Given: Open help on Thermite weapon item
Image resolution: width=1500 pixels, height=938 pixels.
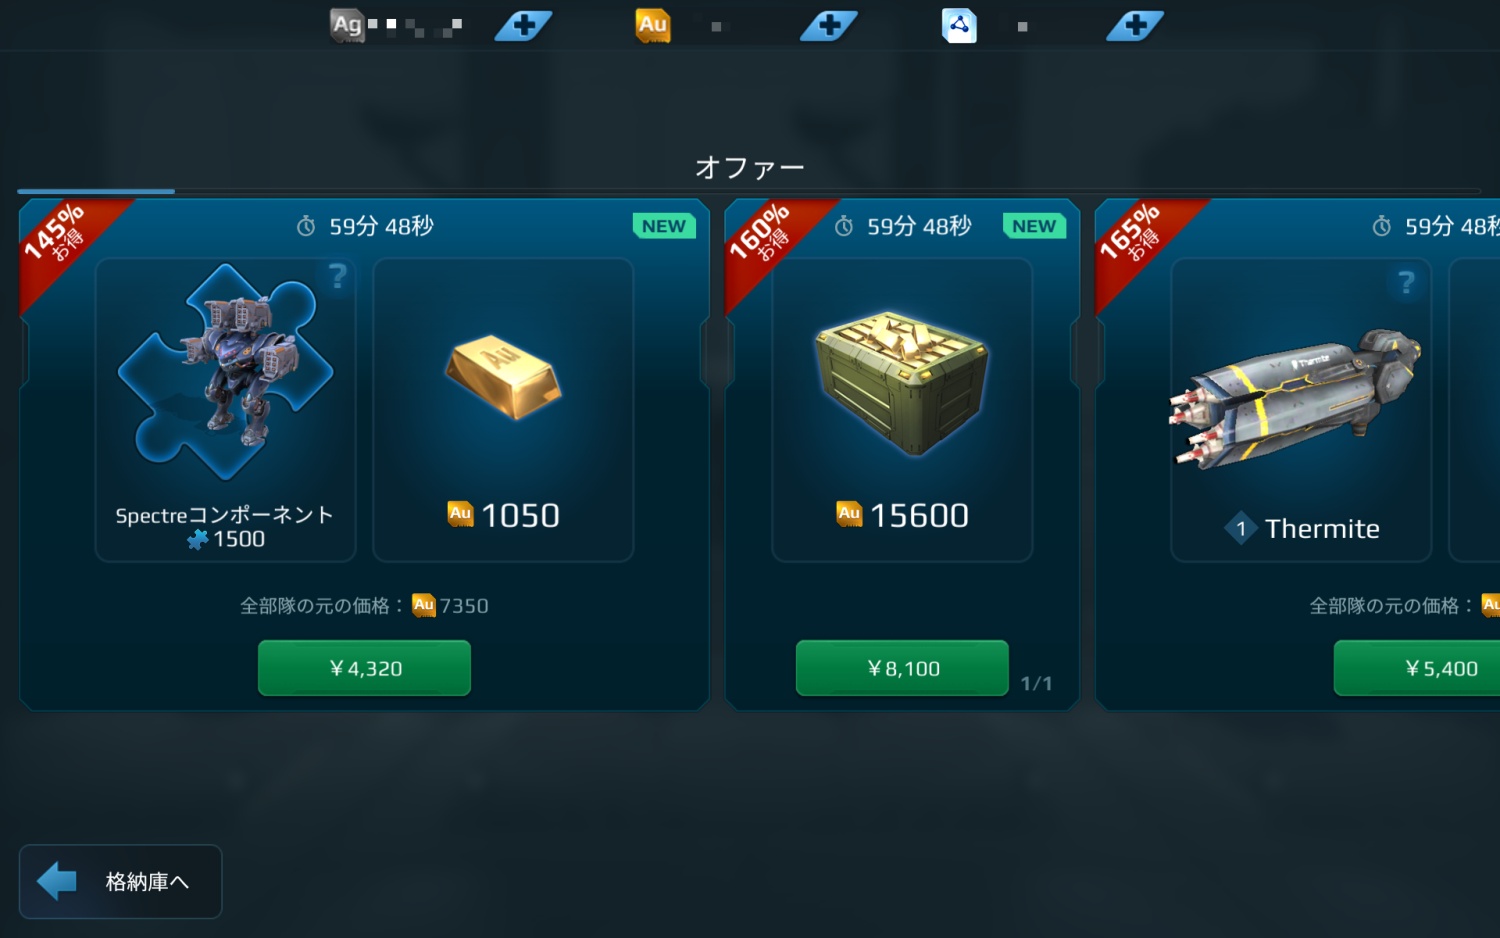Looking at the screenshot, I should pos(1406,283).
